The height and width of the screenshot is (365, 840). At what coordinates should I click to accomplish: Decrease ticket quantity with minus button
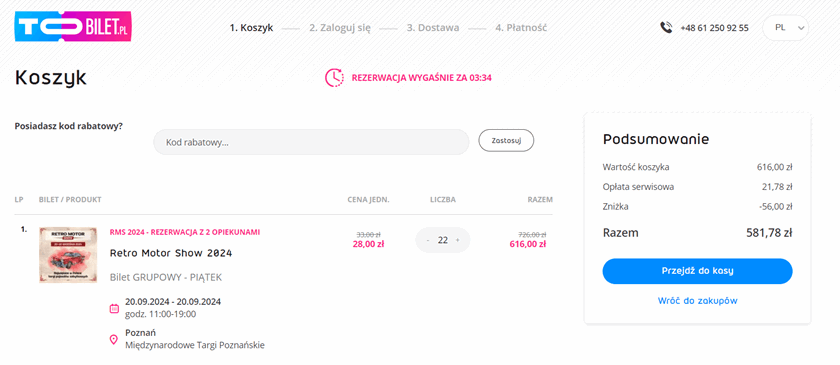pyautogui.click(x=428, y=240)
